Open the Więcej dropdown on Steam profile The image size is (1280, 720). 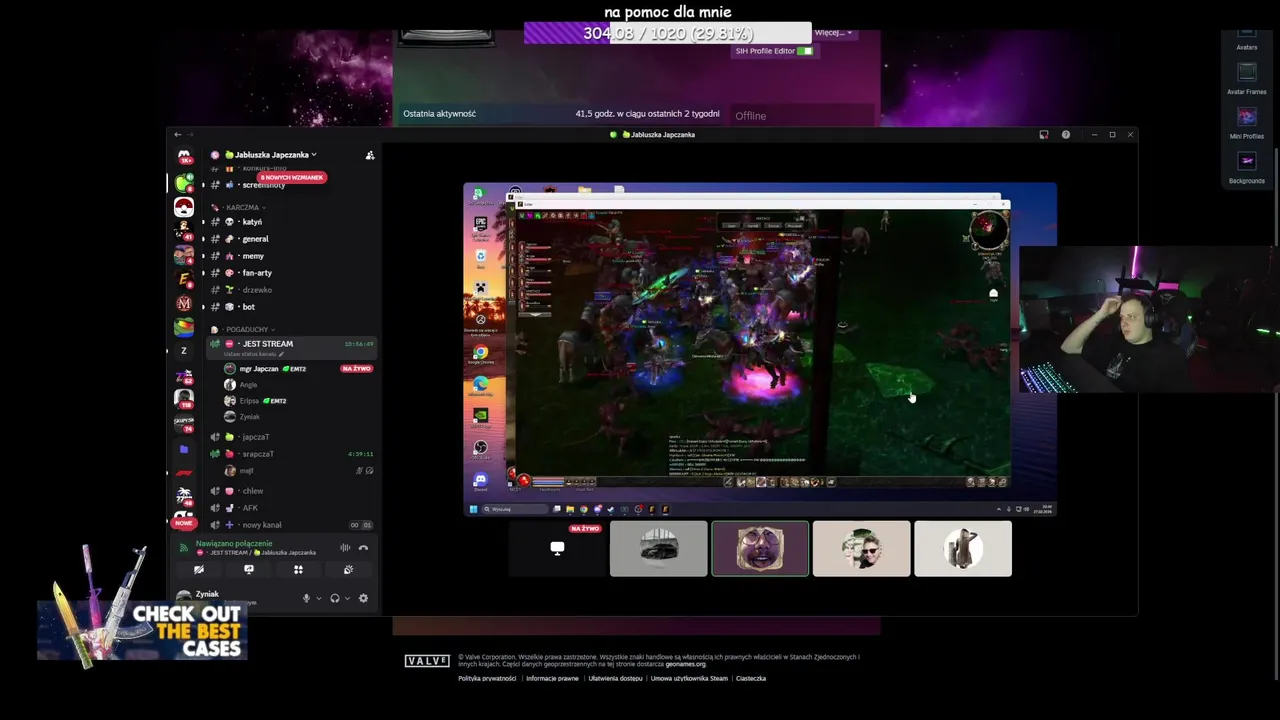click(x=834, y=33)
